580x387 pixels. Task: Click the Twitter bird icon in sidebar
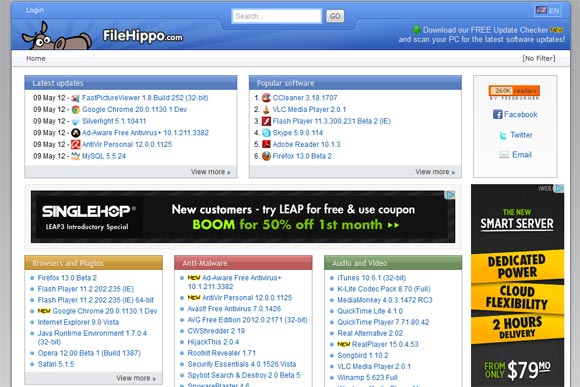(x=503, y=135)
